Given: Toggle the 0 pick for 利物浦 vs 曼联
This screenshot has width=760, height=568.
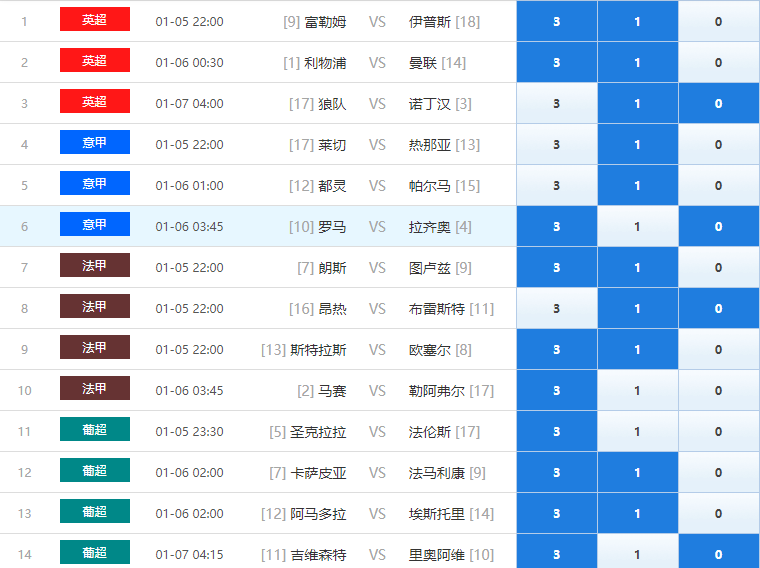Looking at the screenshot, I should pos(719,63).
